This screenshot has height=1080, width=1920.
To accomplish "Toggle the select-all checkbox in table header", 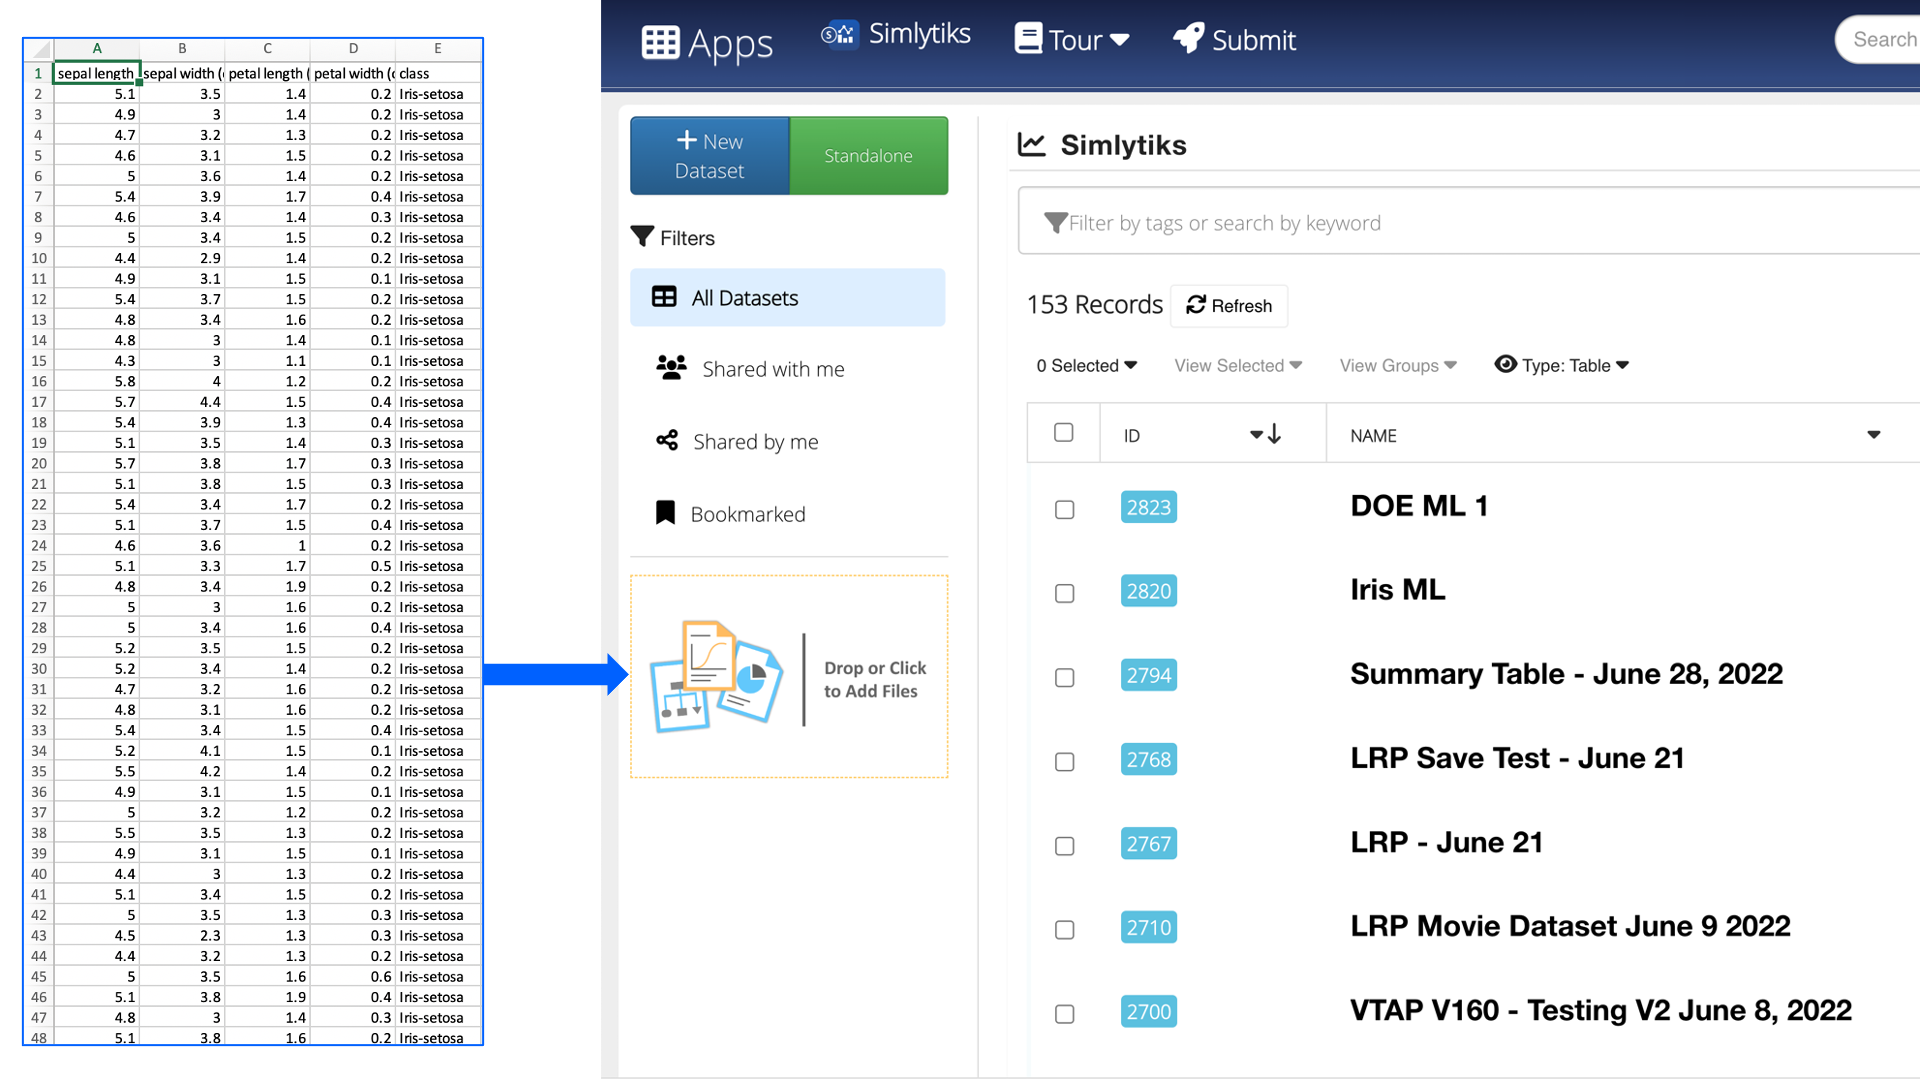I will coord(1063,432).
